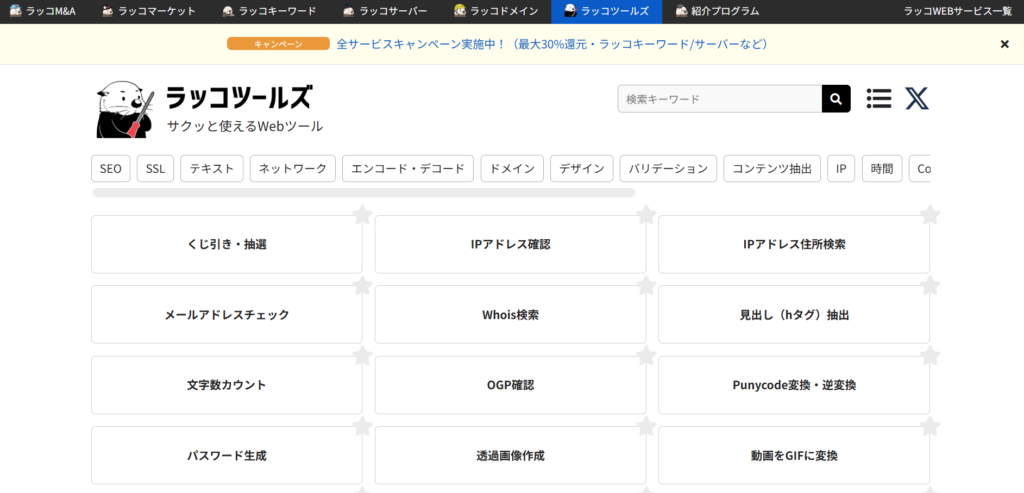1024x493 pixels.
Task: Filter by SSL category tag
Action: 155,168
